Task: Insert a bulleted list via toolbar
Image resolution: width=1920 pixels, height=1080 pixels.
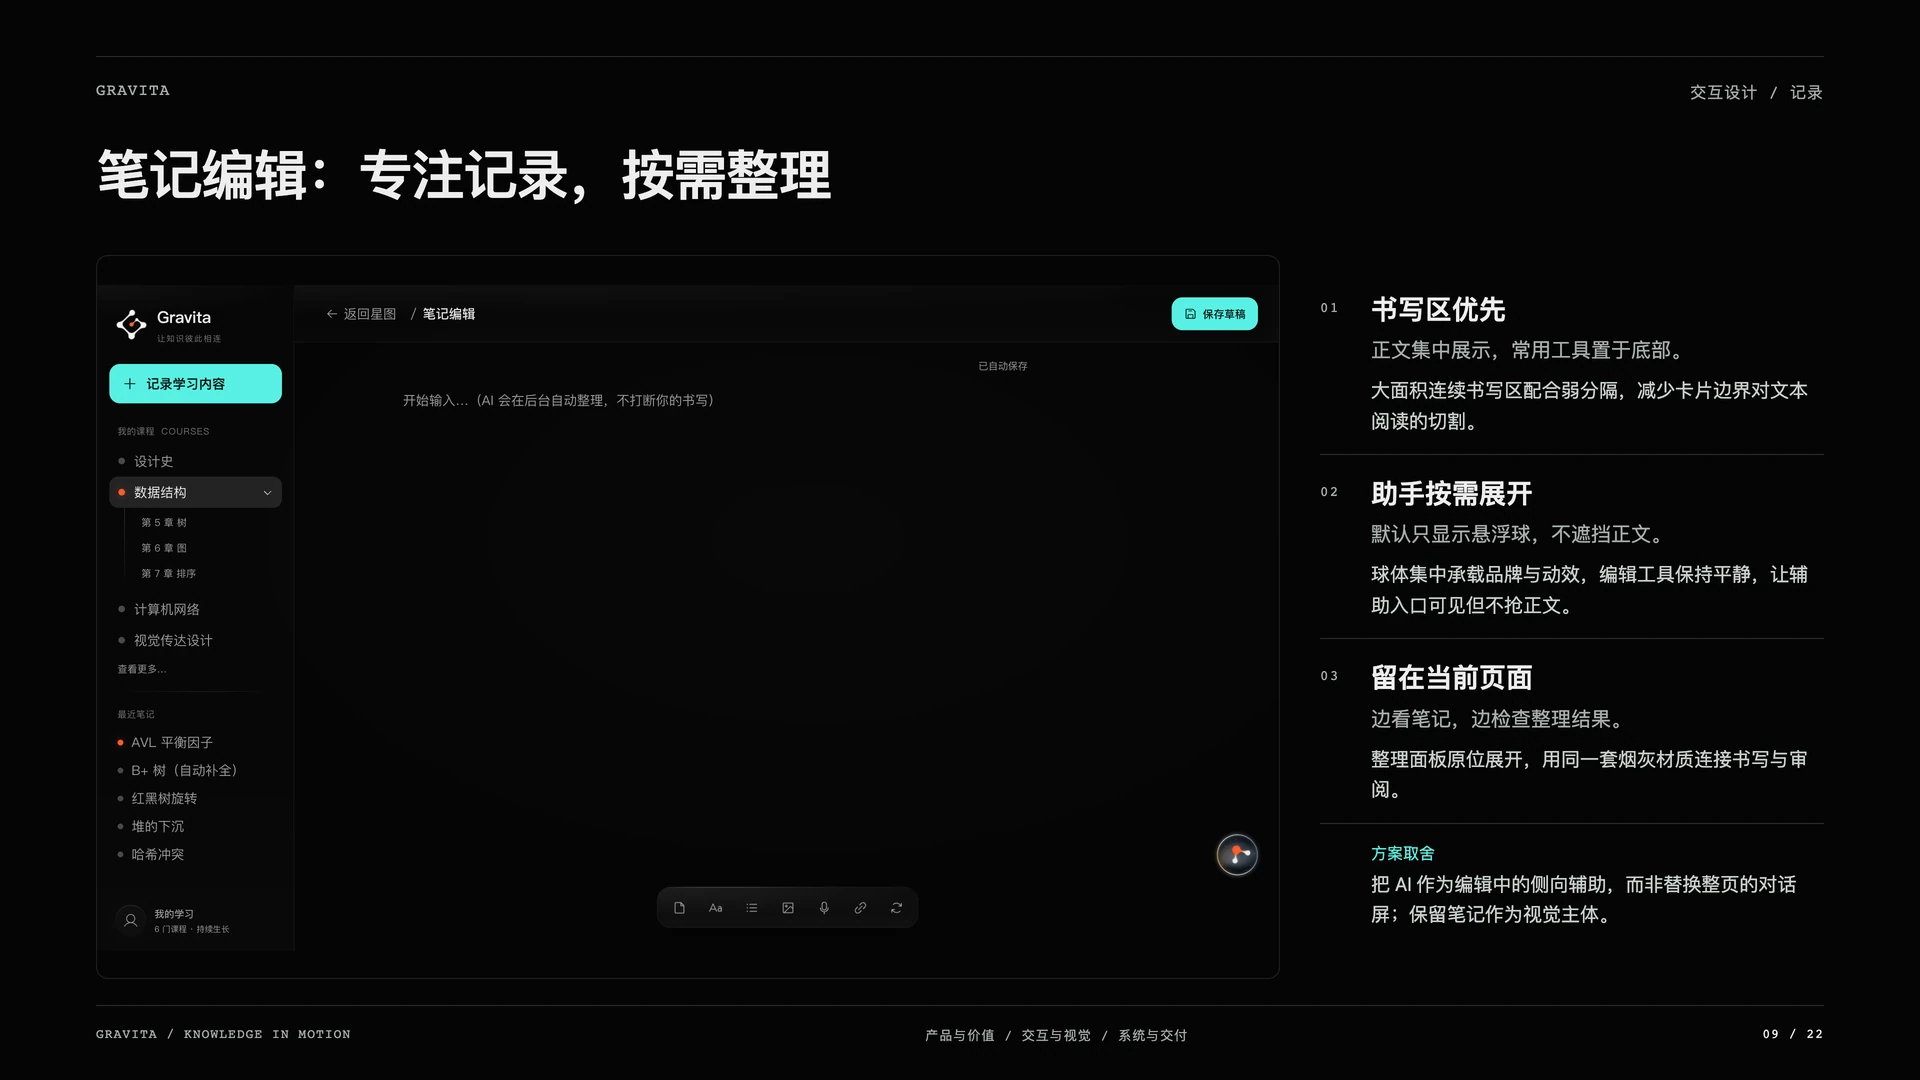Action: 752,908
